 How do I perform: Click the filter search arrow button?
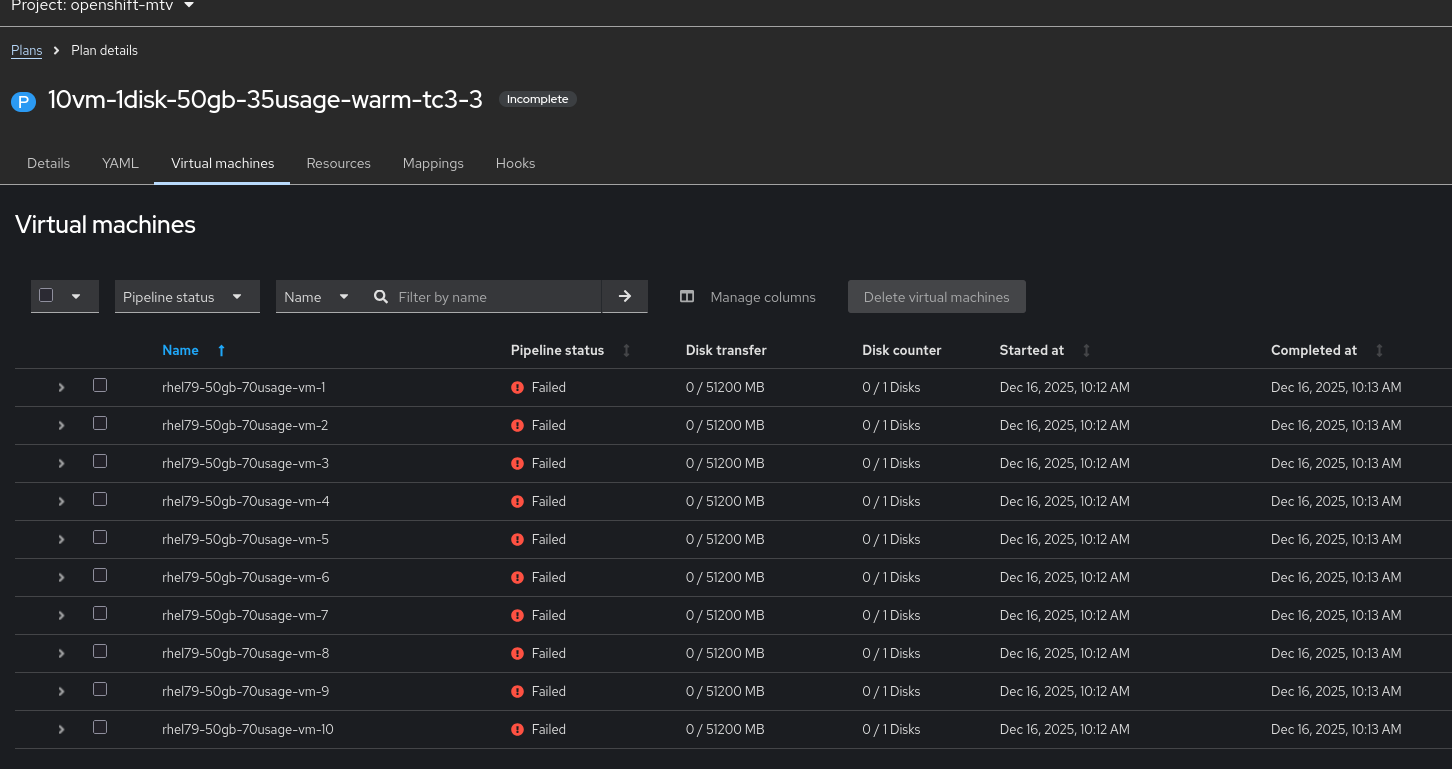pos(625,297)
